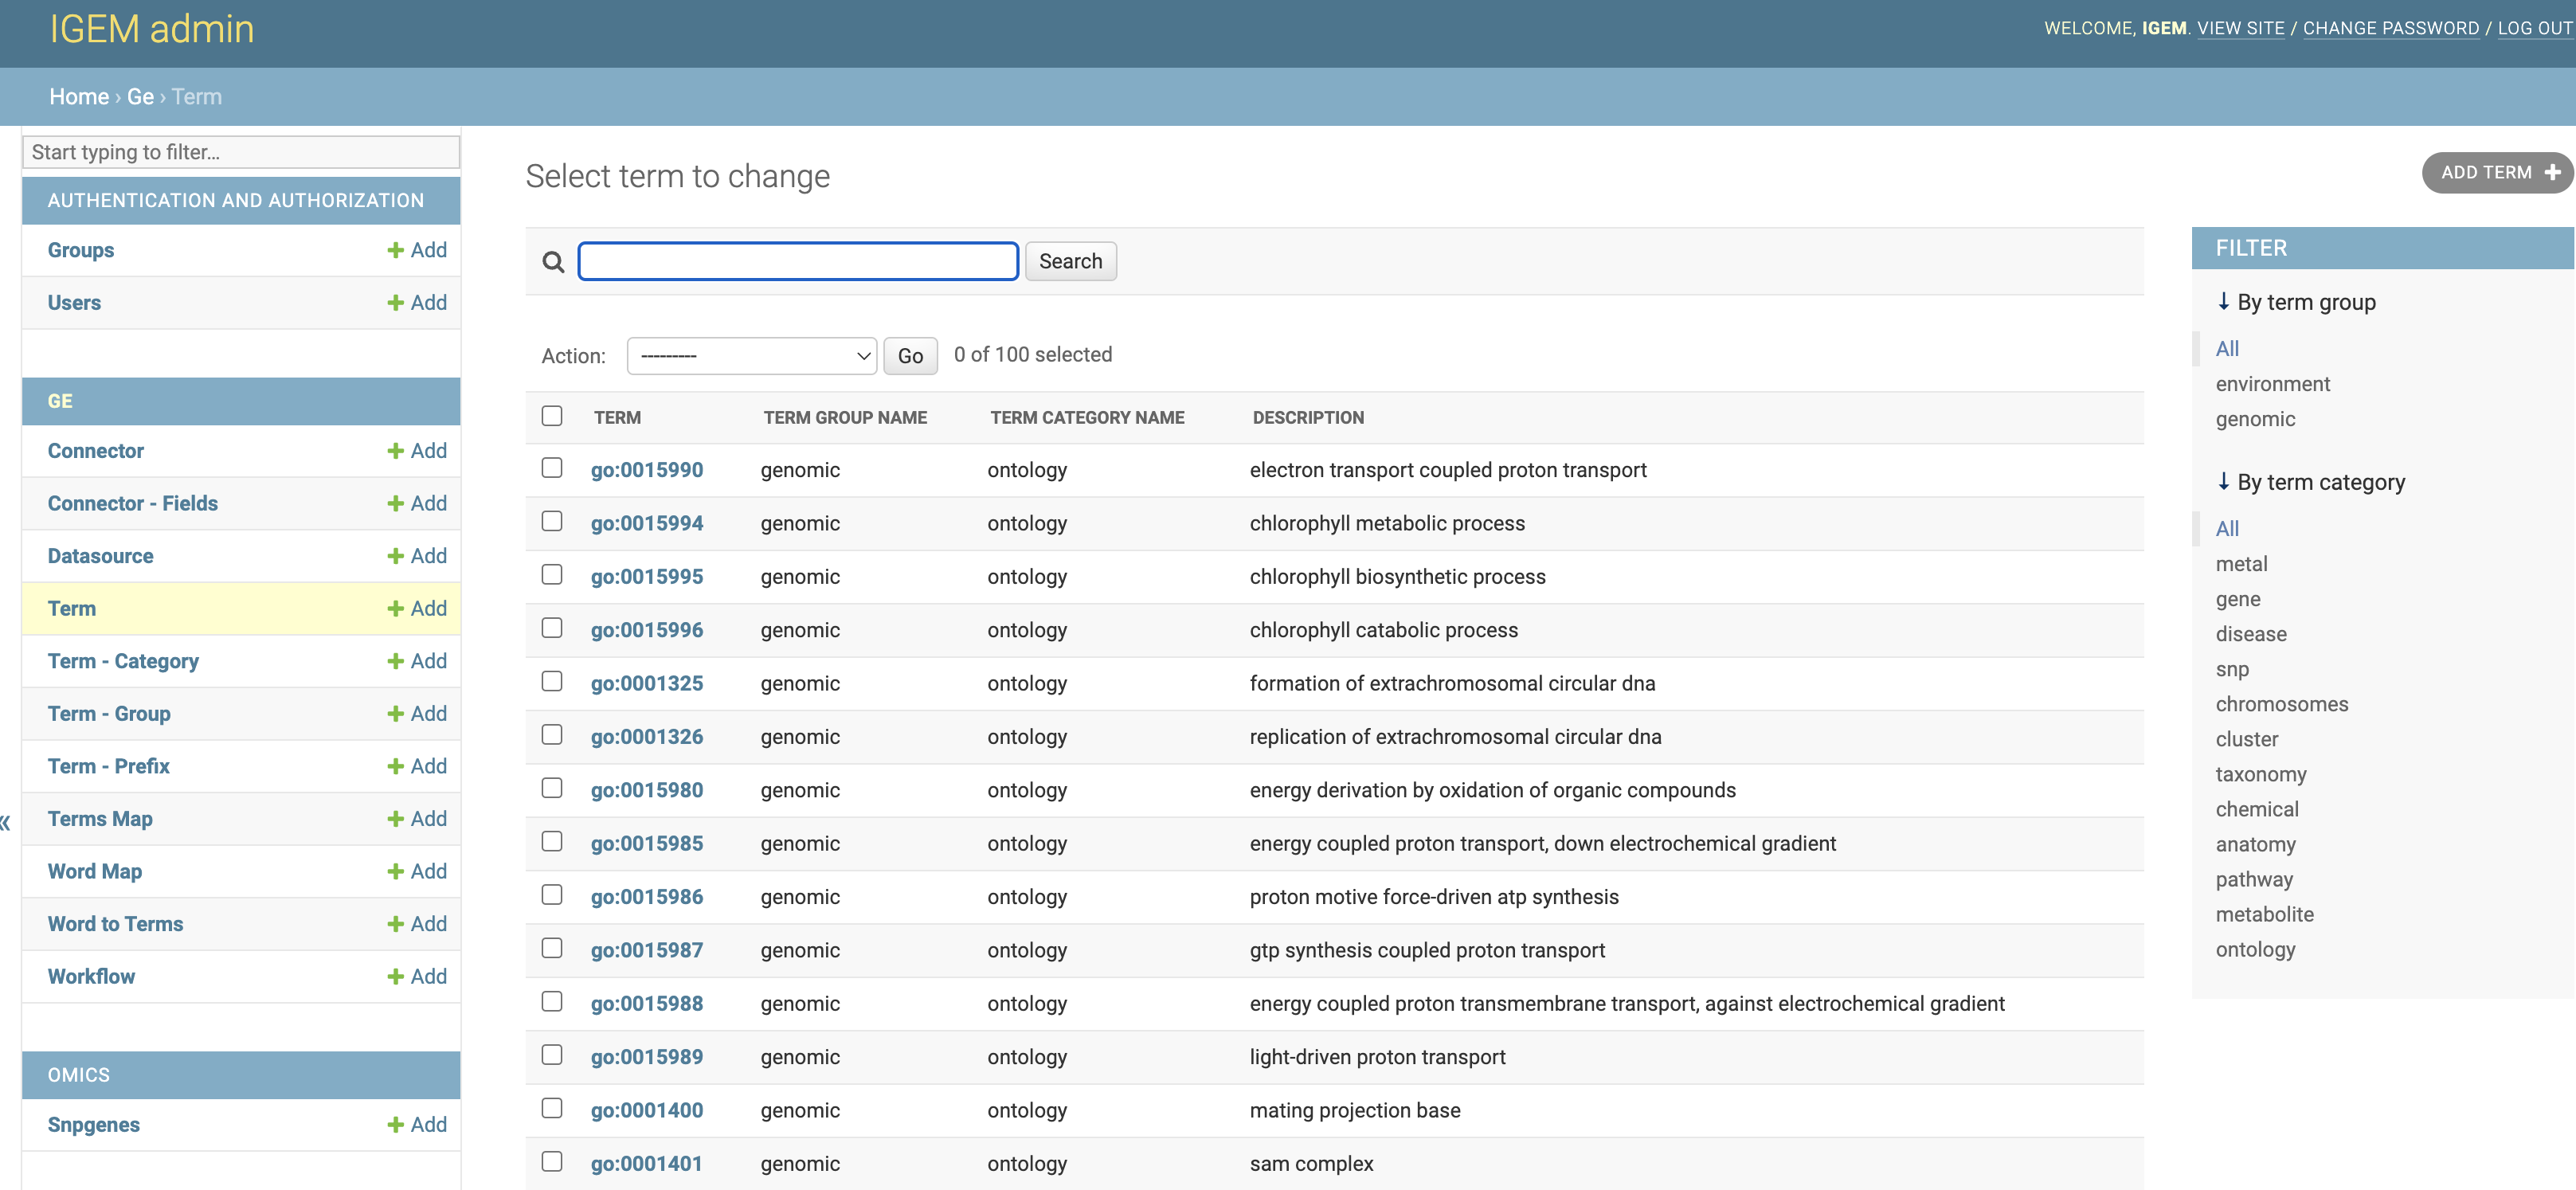Click the Add icon for Term - Category
This screenshot has width=2576, height=1190.
point(396,661)
